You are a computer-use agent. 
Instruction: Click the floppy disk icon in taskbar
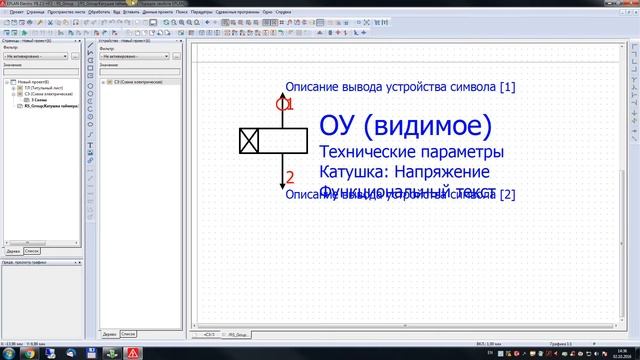[91, 353]
